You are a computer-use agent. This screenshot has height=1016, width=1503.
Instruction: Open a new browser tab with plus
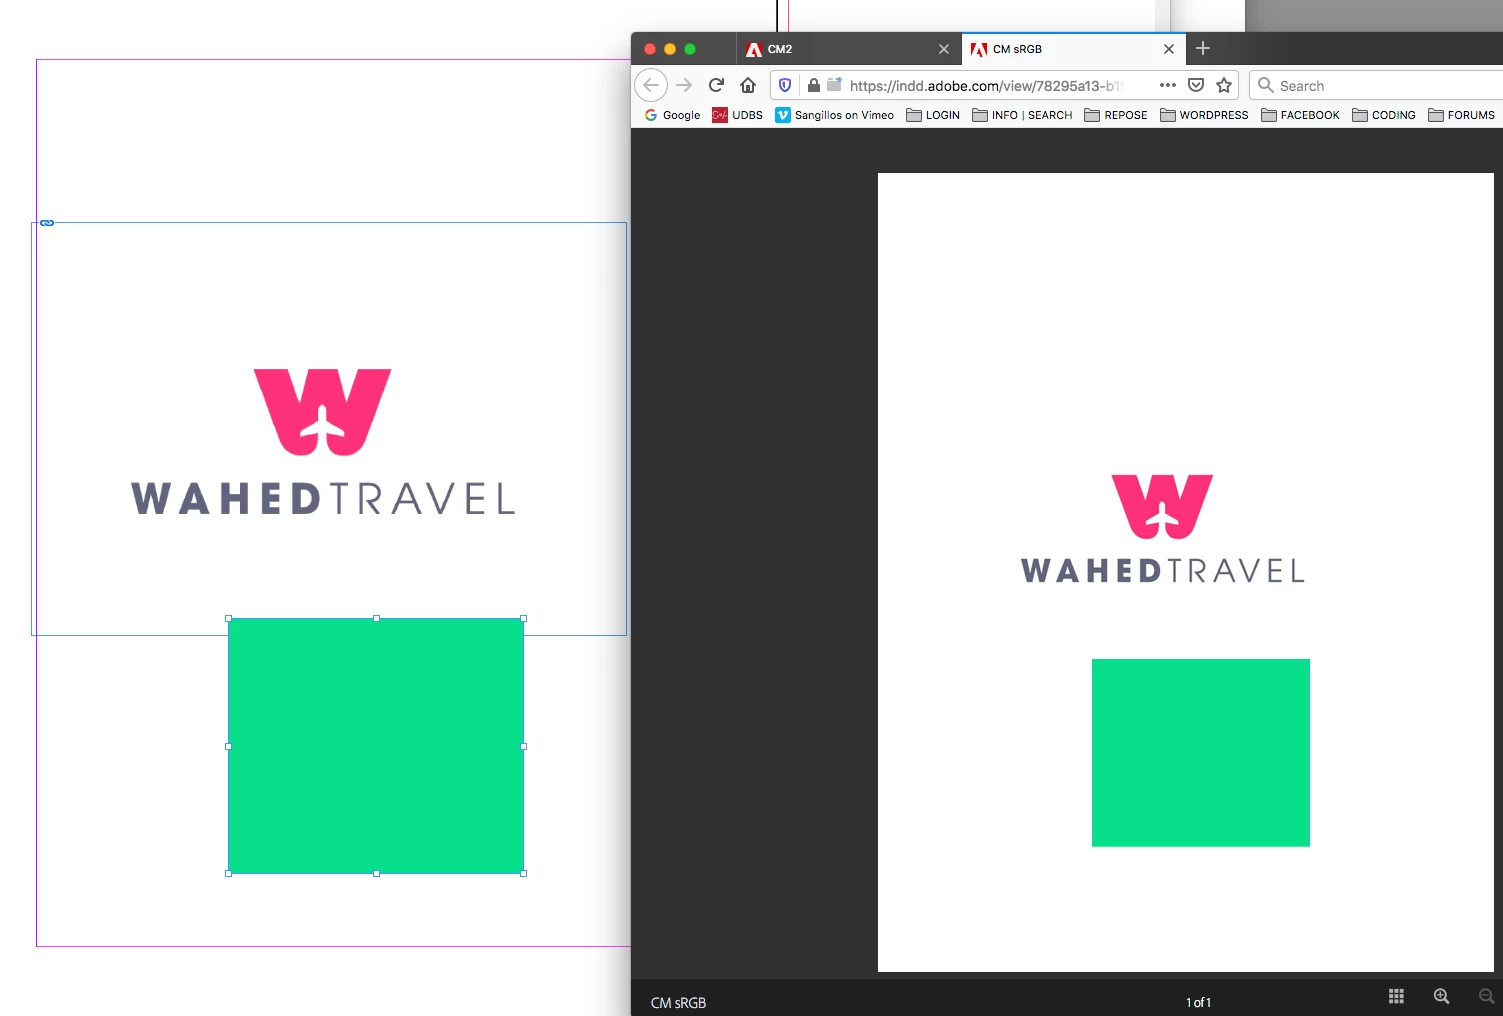tap(1203, 48)
